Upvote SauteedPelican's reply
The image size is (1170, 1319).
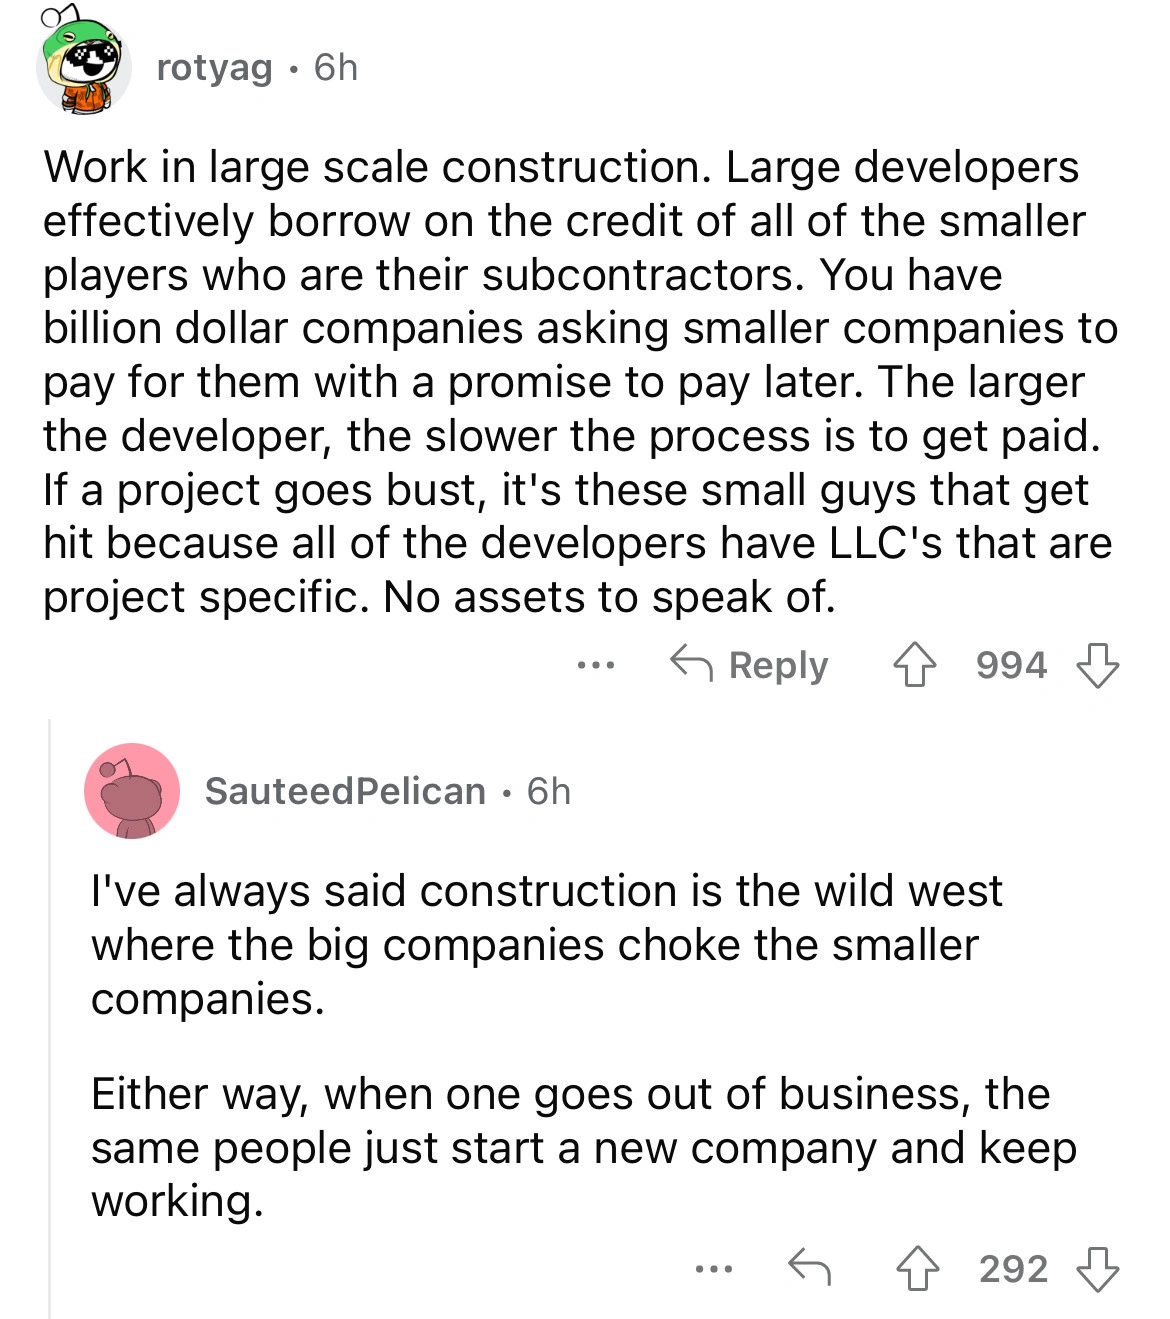coord(916,1270)
